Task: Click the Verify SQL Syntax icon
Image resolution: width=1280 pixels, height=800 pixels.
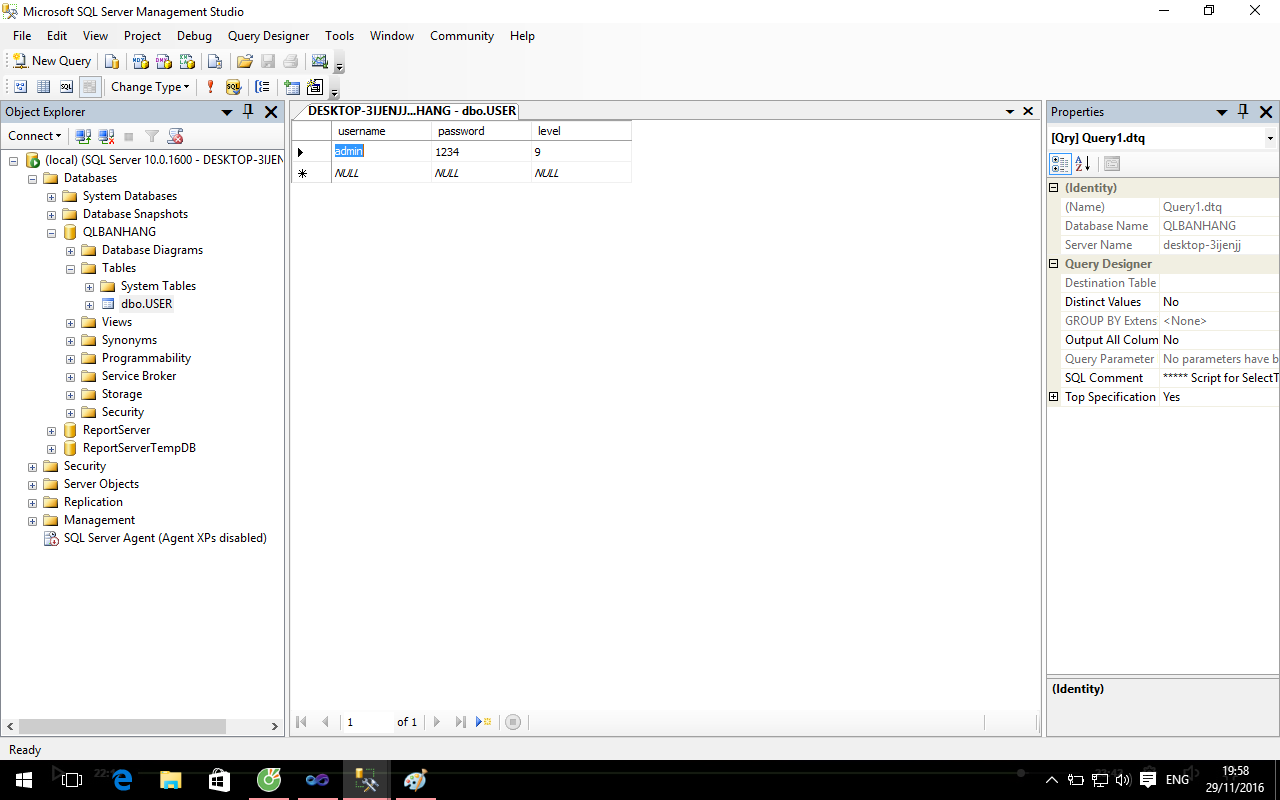Action: pyautogui.click(x=233, y=87)
